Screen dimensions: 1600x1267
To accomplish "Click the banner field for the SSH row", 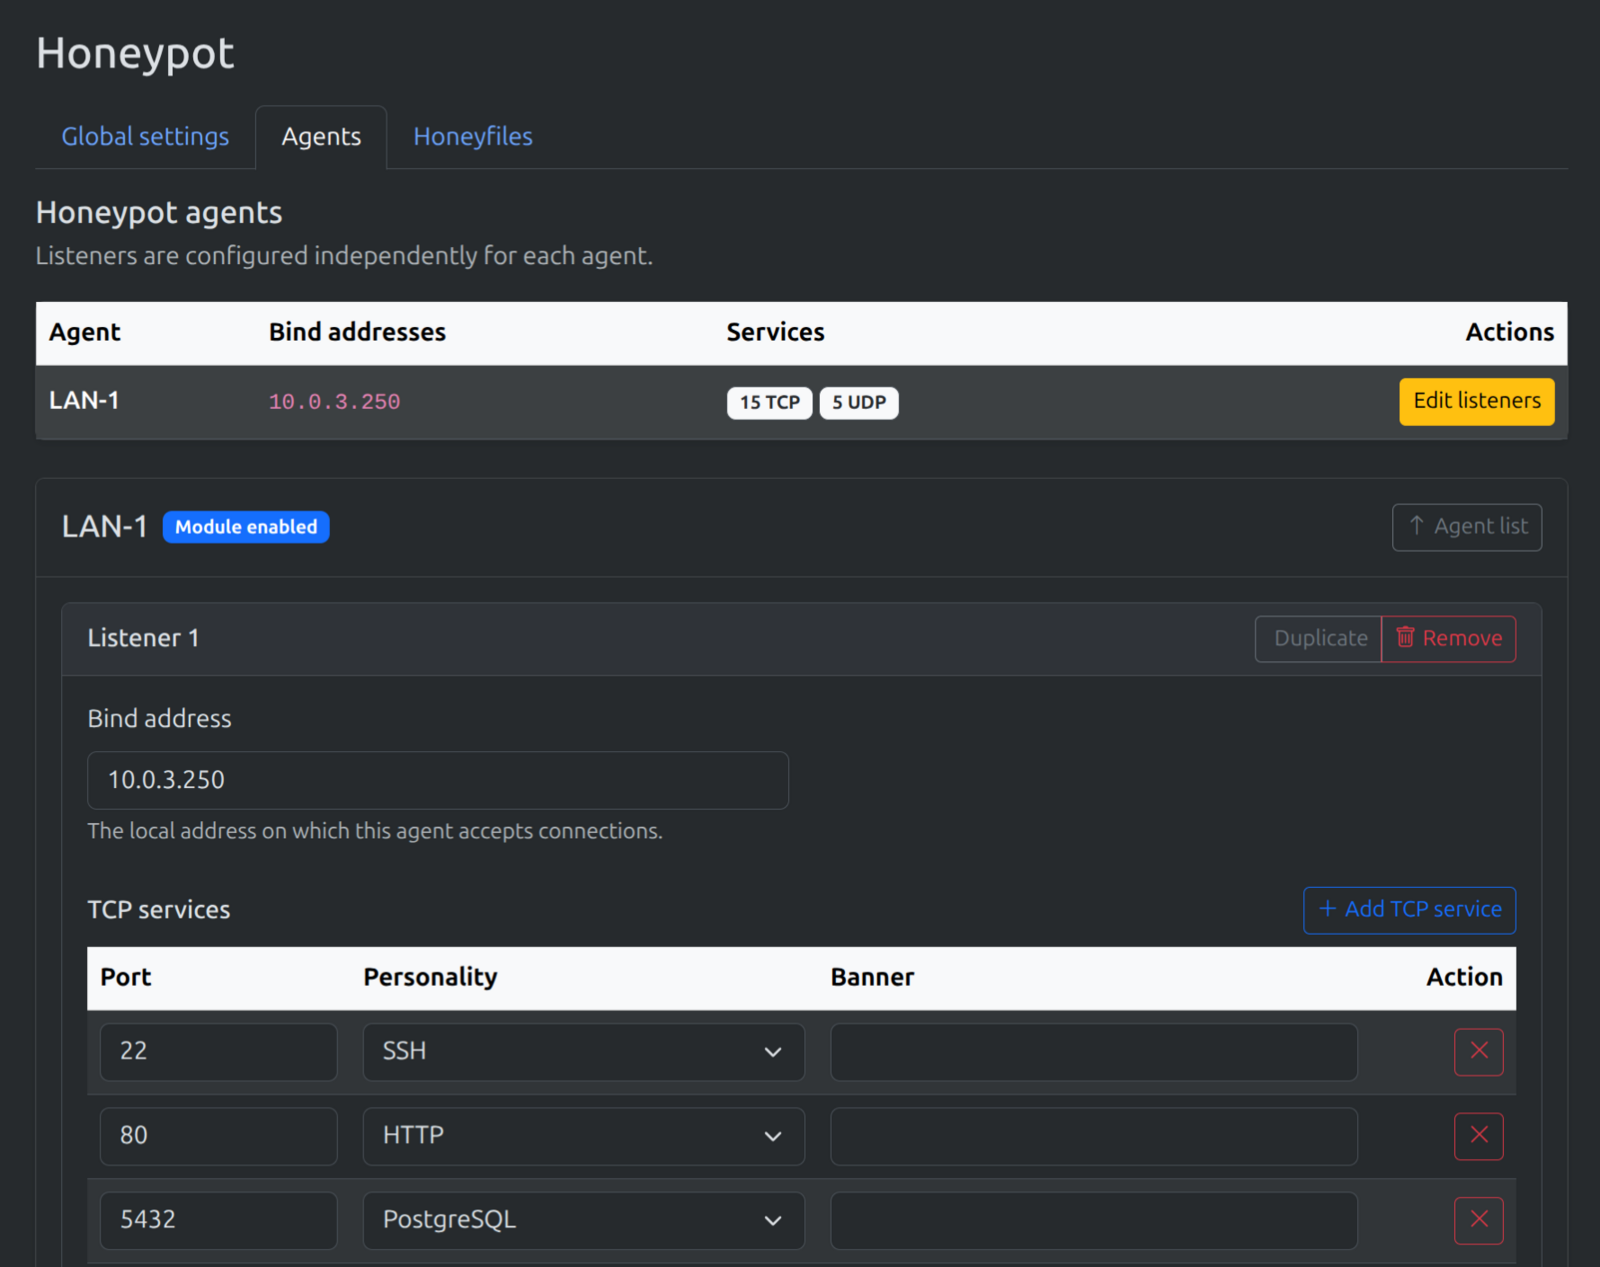I will tap(1093, 1051).
